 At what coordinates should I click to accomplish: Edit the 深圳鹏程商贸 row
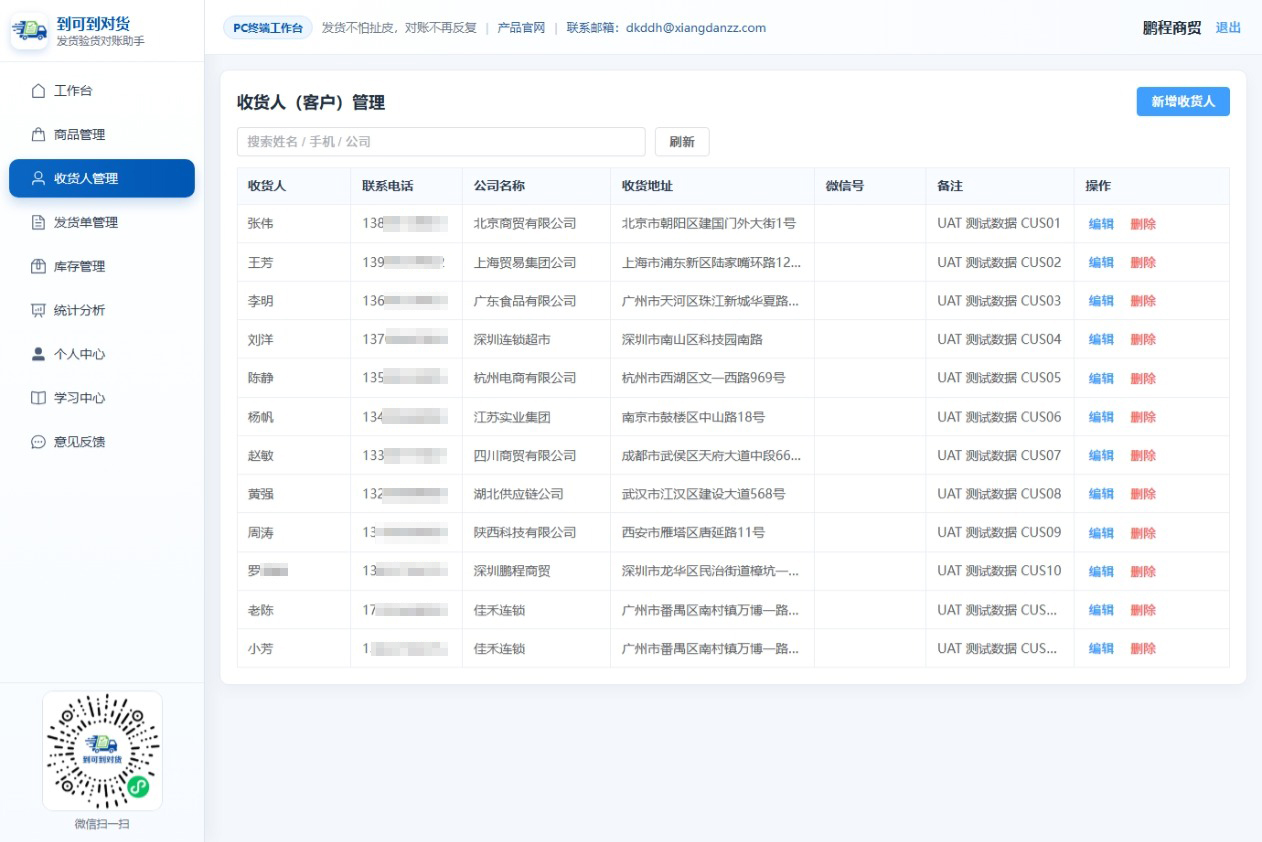tap(1101, 572)
